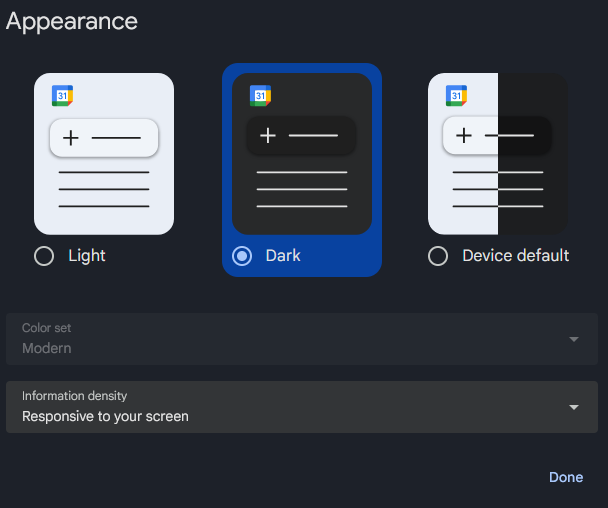Click the Calendar icon in Device default preview

(x=456, y=95)
